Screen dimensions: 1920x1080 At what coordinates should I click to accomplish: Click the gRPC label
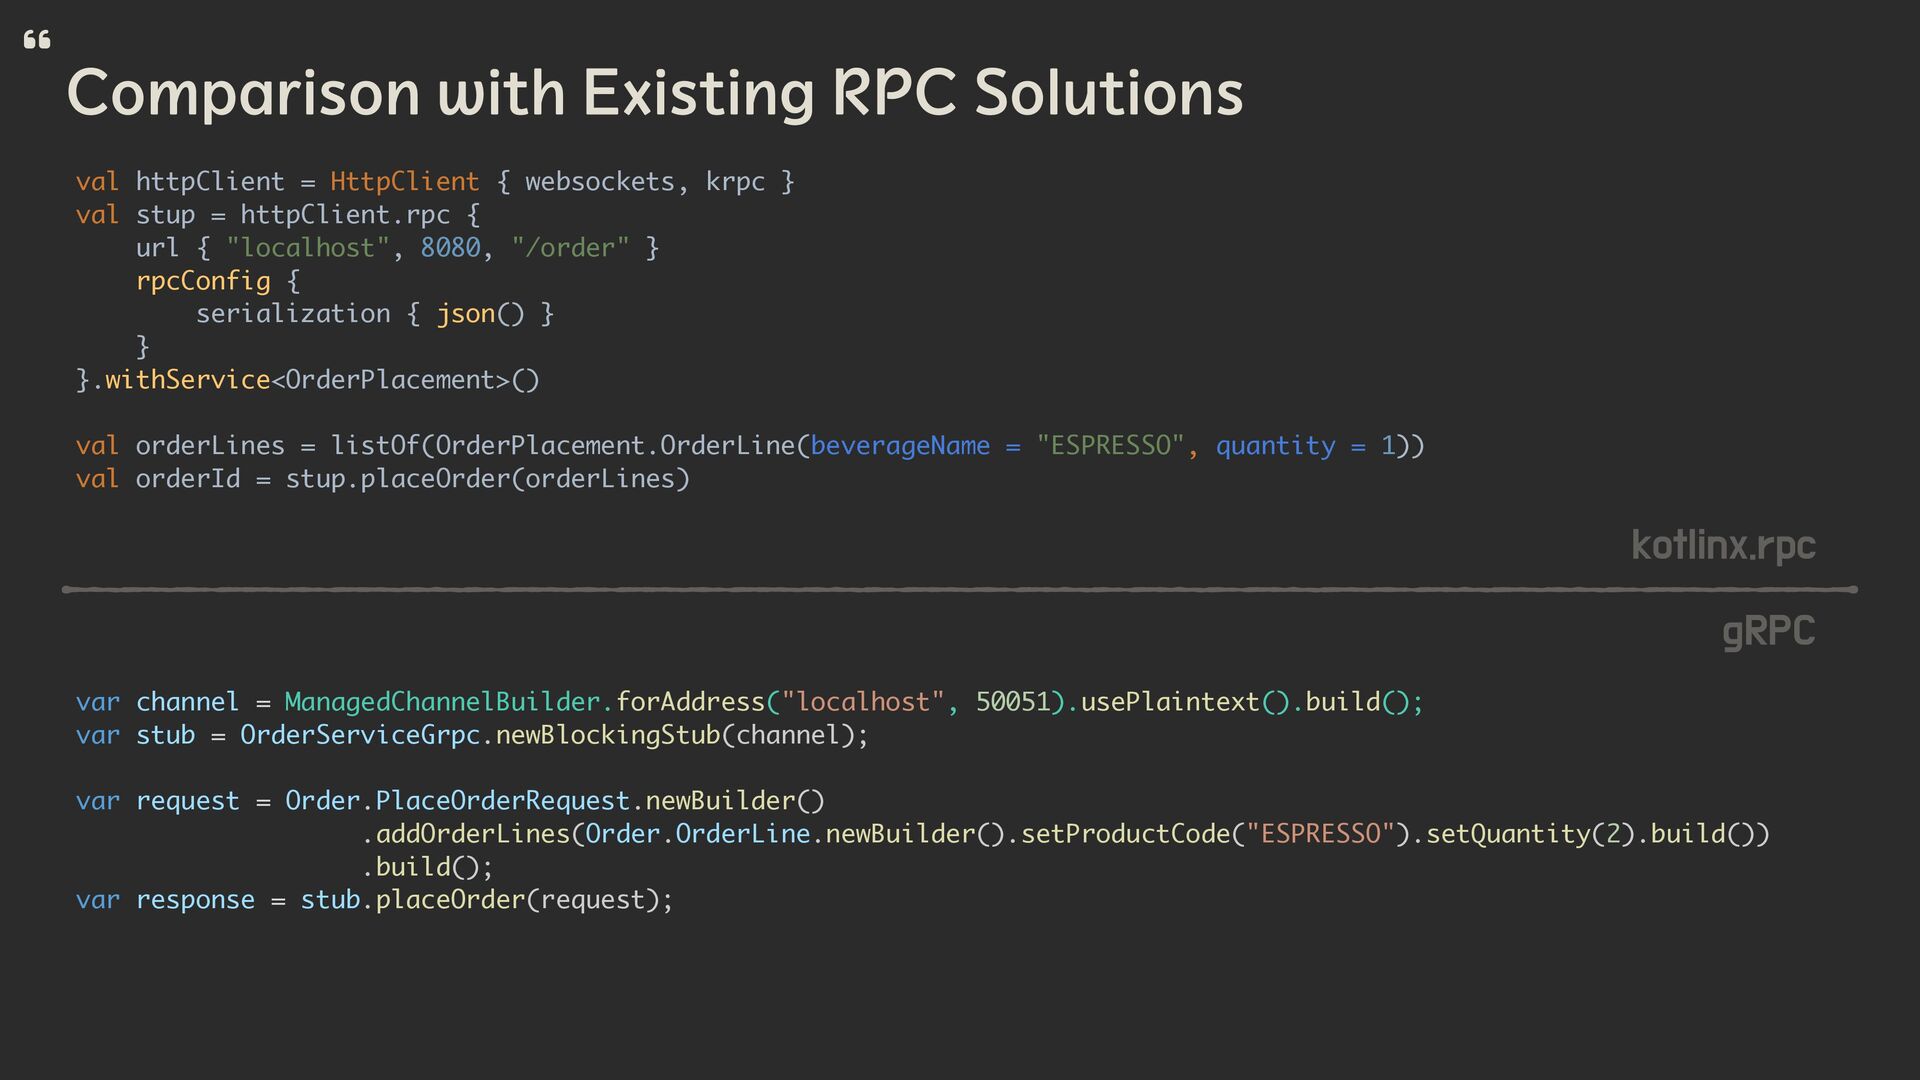[1768, 631]
